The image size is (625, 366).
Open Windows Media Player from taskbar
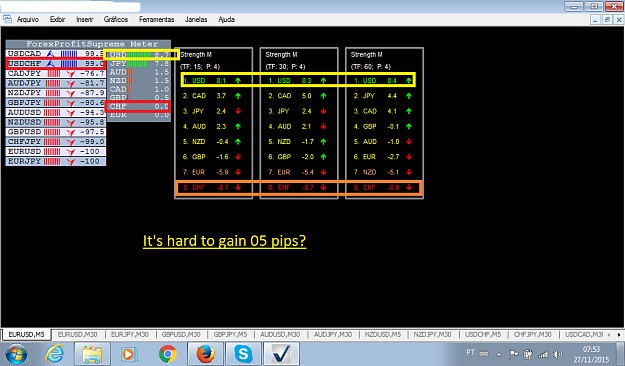(129, 354)
